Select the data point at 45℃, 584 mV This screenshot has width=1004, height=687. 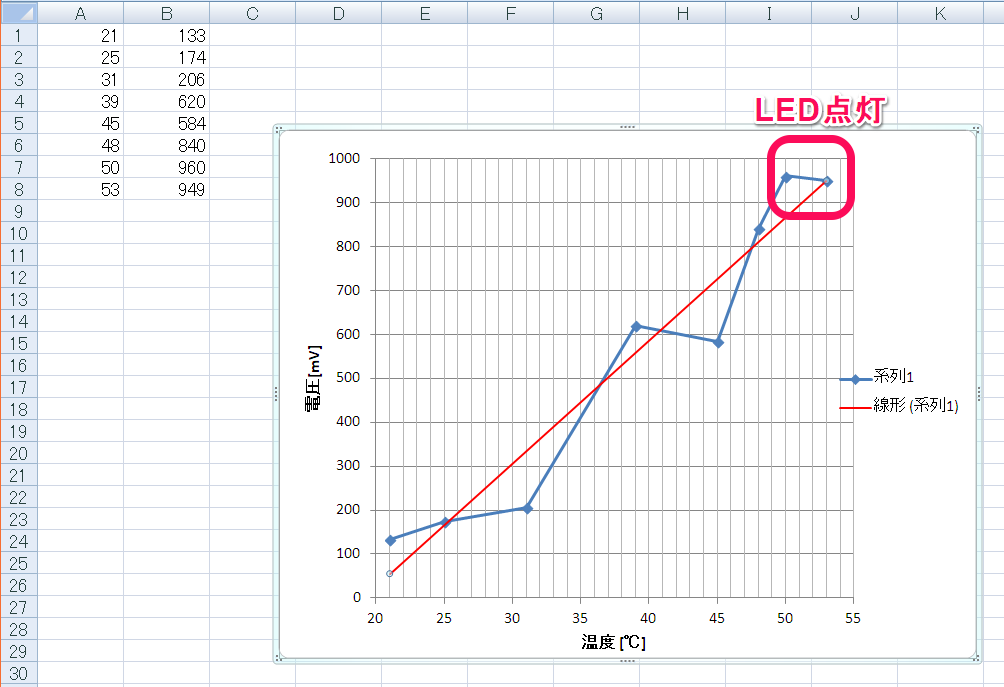(x=718, y=342)
